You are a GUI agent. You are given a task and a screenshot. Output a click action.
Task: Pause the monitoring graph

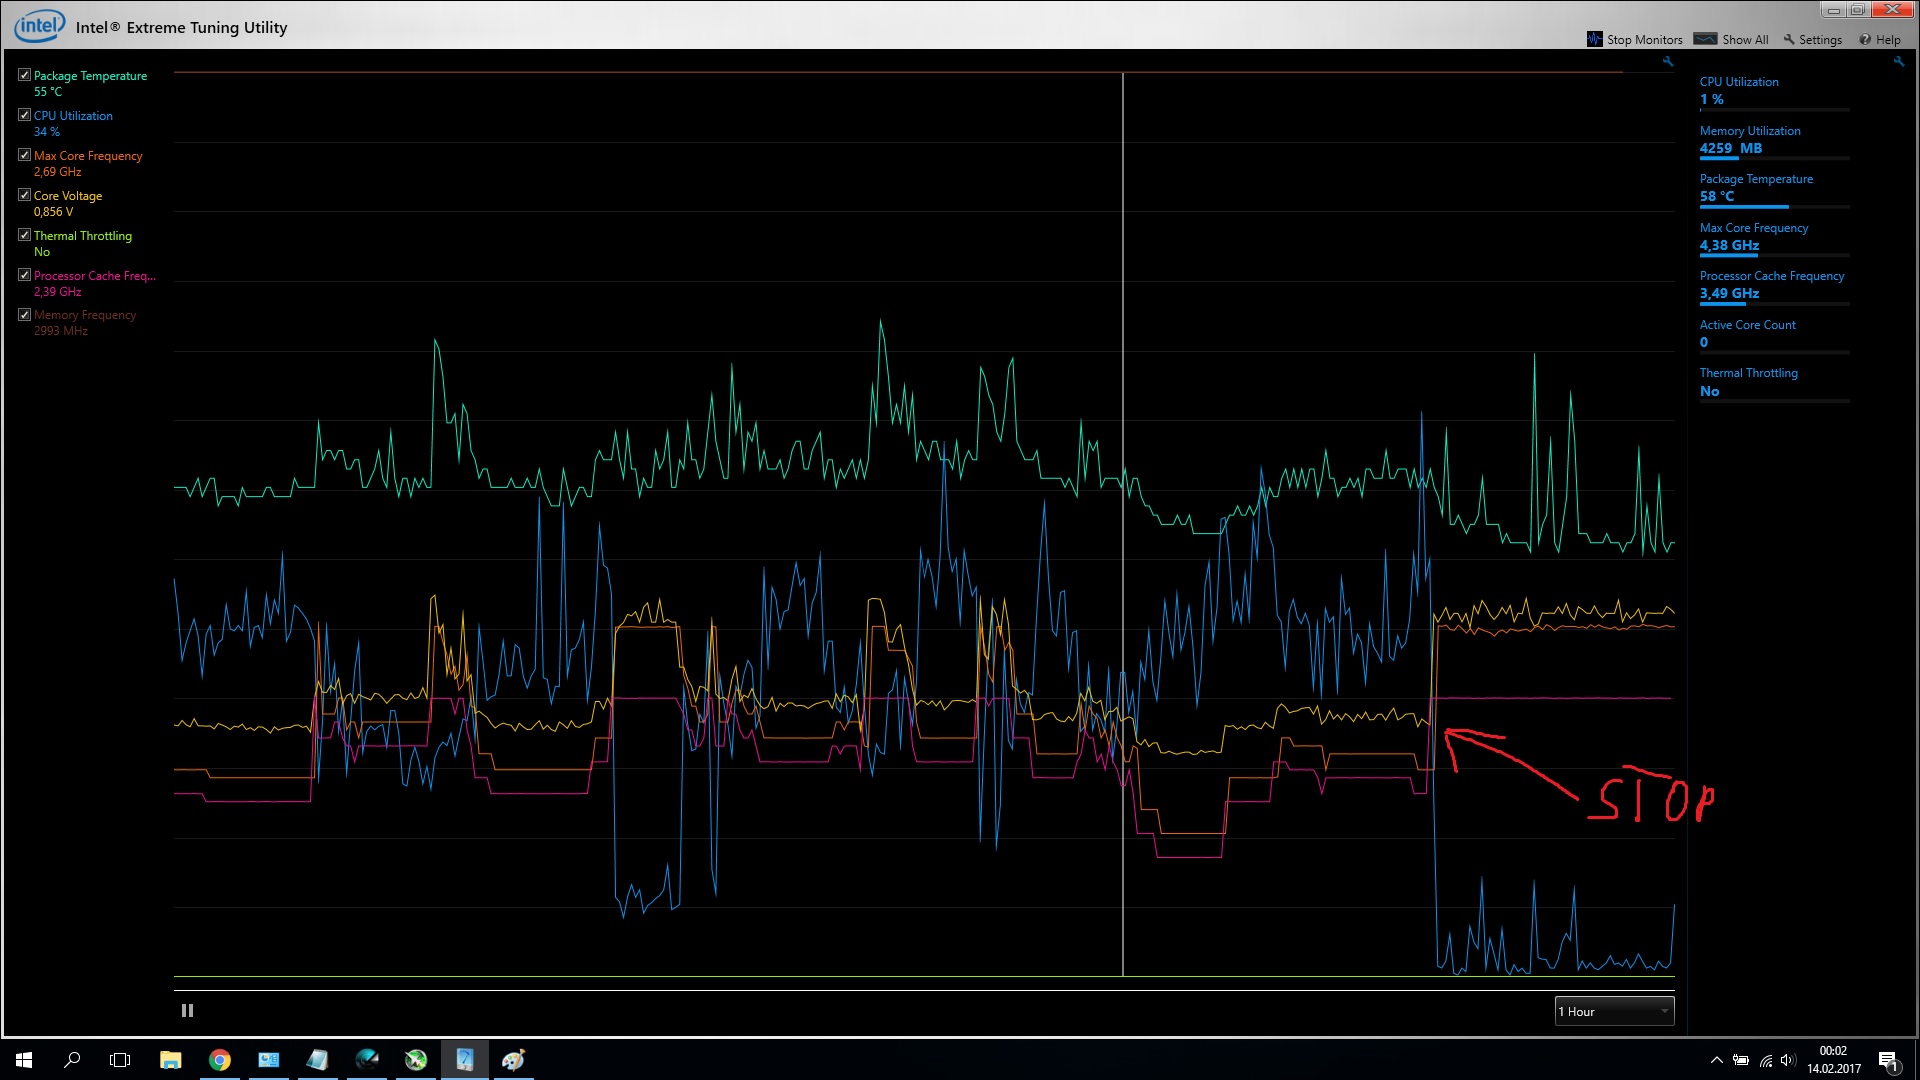point(187,1011)
